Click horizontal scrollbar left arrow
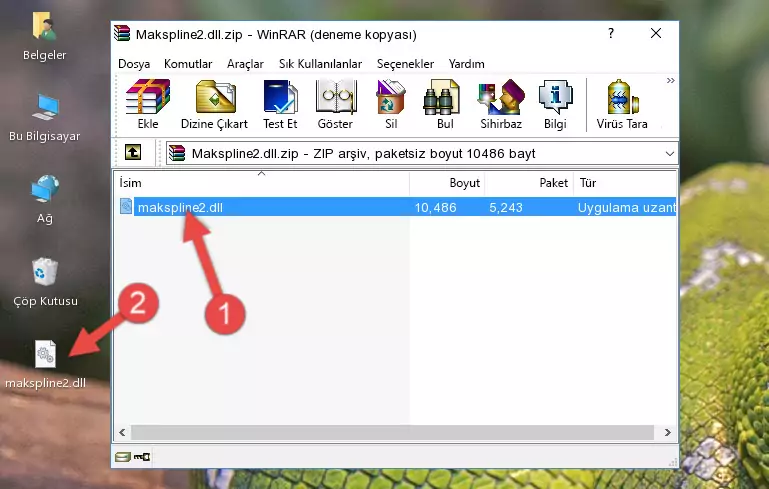This screenshot has width=769, height=489. coord(122,432)
